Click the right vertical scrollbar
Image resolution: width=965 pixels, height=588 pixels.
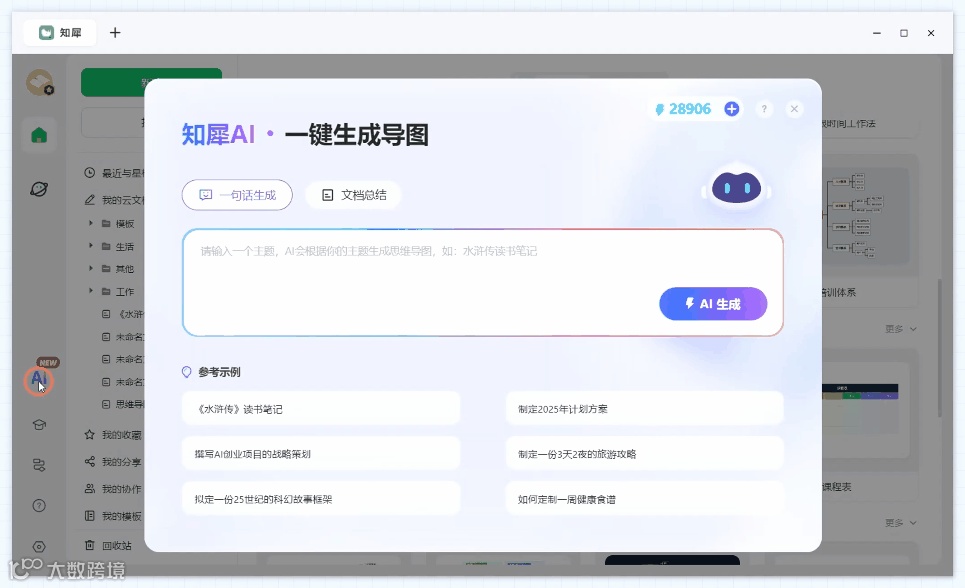[x=939, y=348]
